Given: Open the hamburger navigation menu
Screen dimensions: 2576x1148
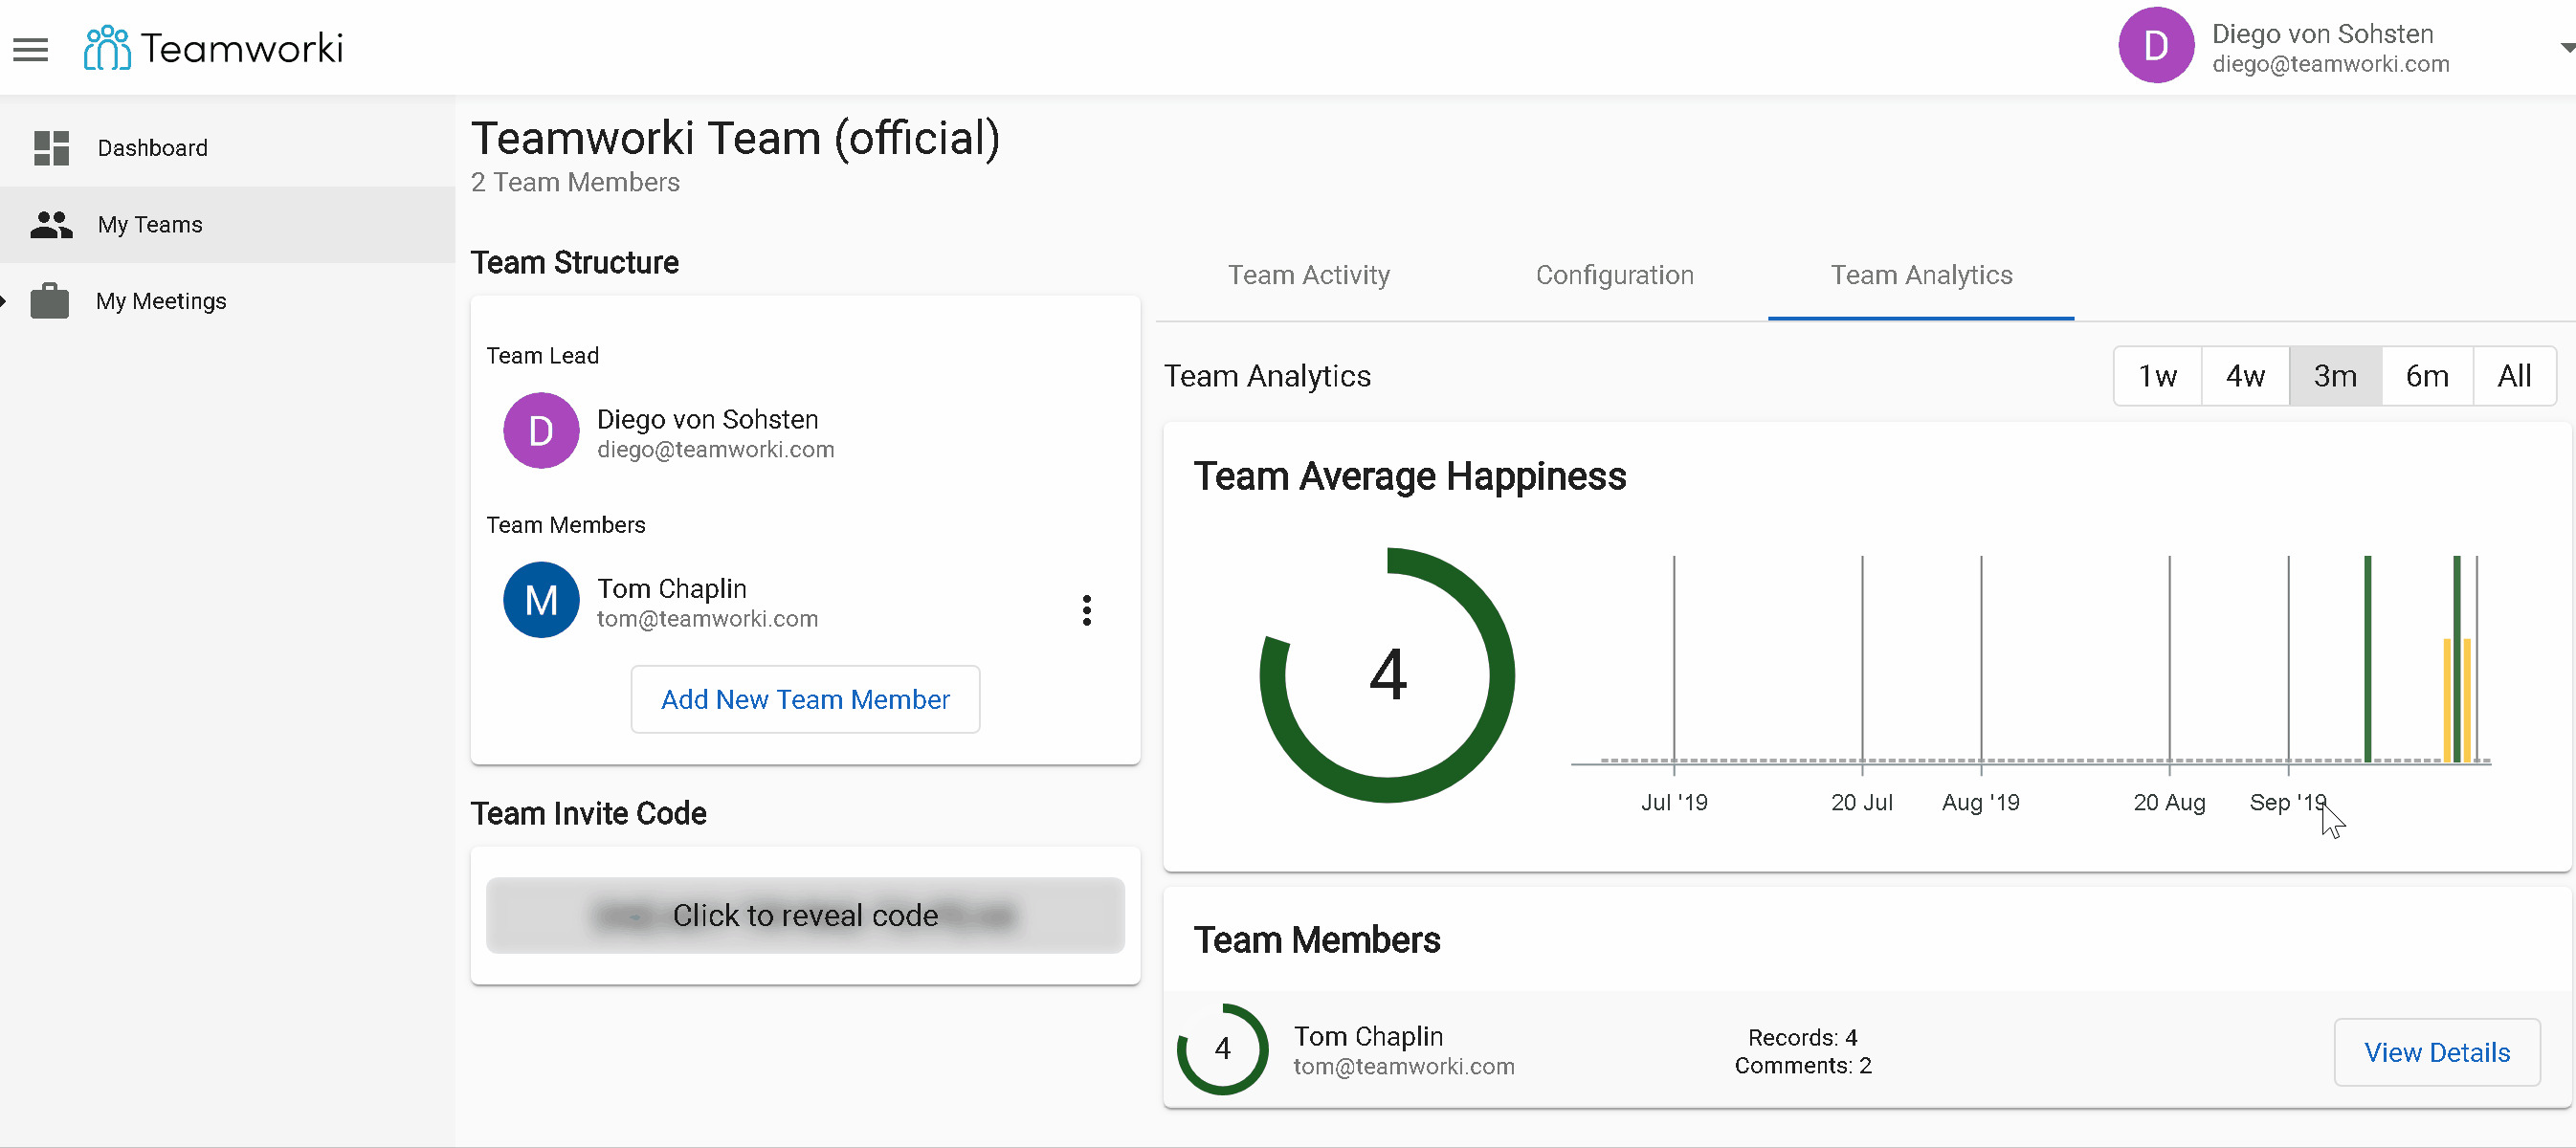Looking at the screenshot, I should (30, 49).
